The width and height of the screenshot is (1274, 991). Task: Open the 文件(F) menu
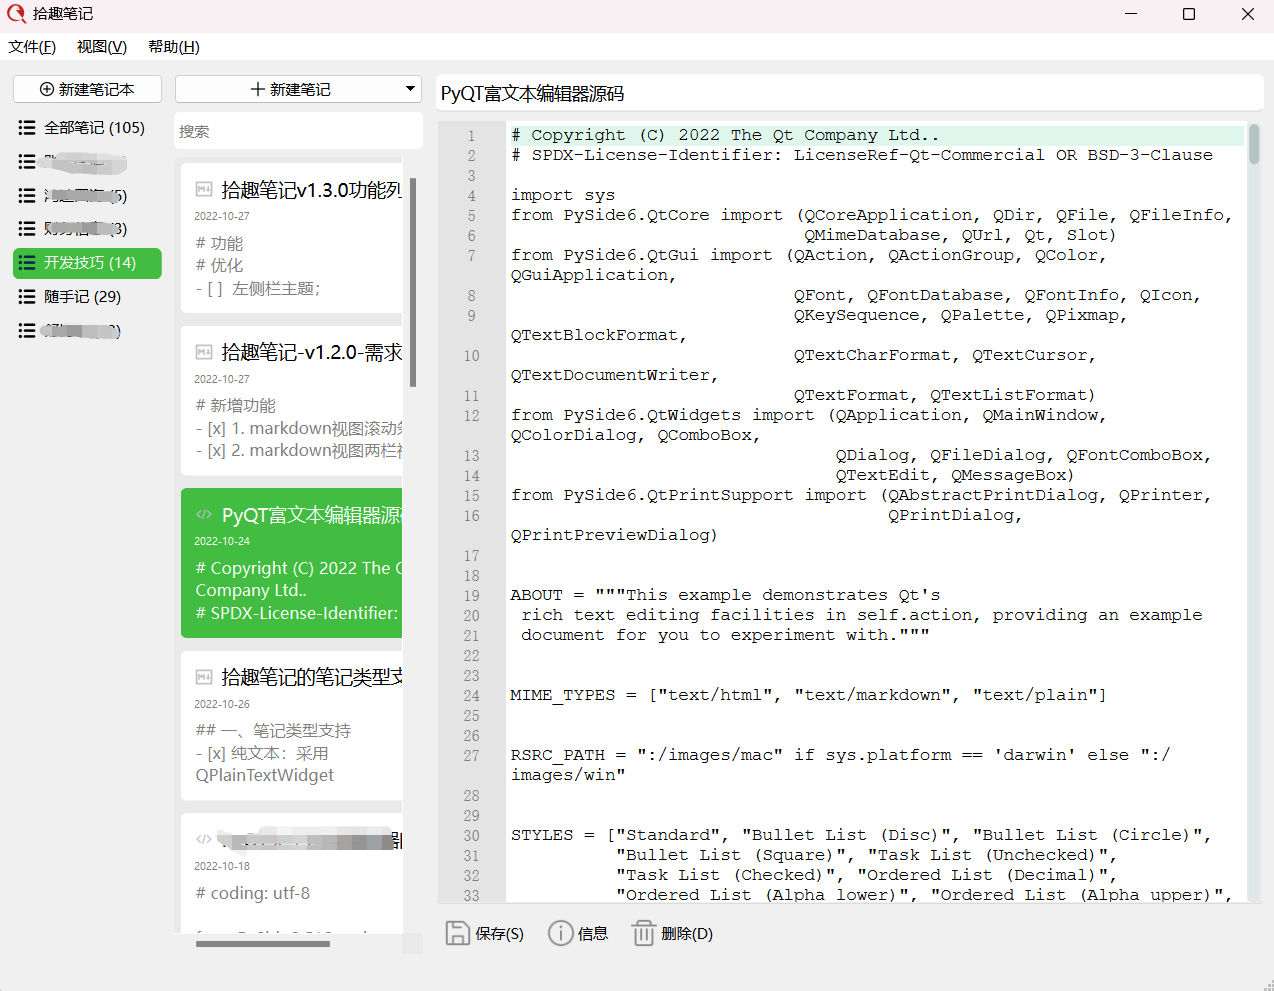(x=32, y=47)
